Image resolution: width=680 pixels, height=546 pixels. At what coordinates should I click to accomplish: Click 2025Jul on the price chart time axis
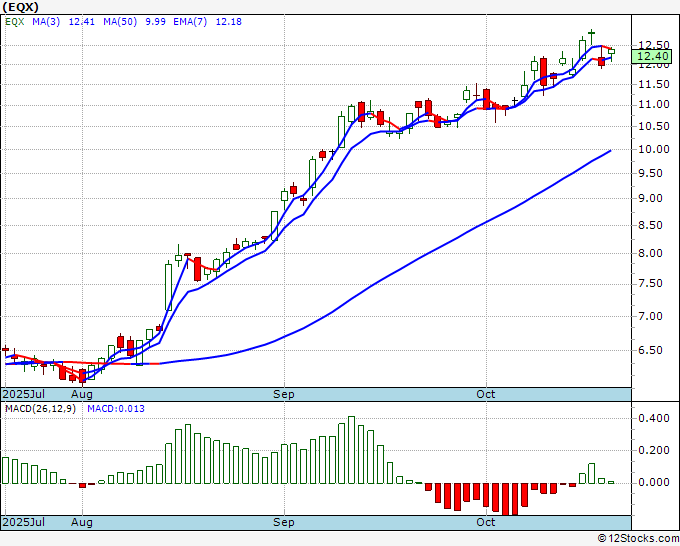coord(24,394)
